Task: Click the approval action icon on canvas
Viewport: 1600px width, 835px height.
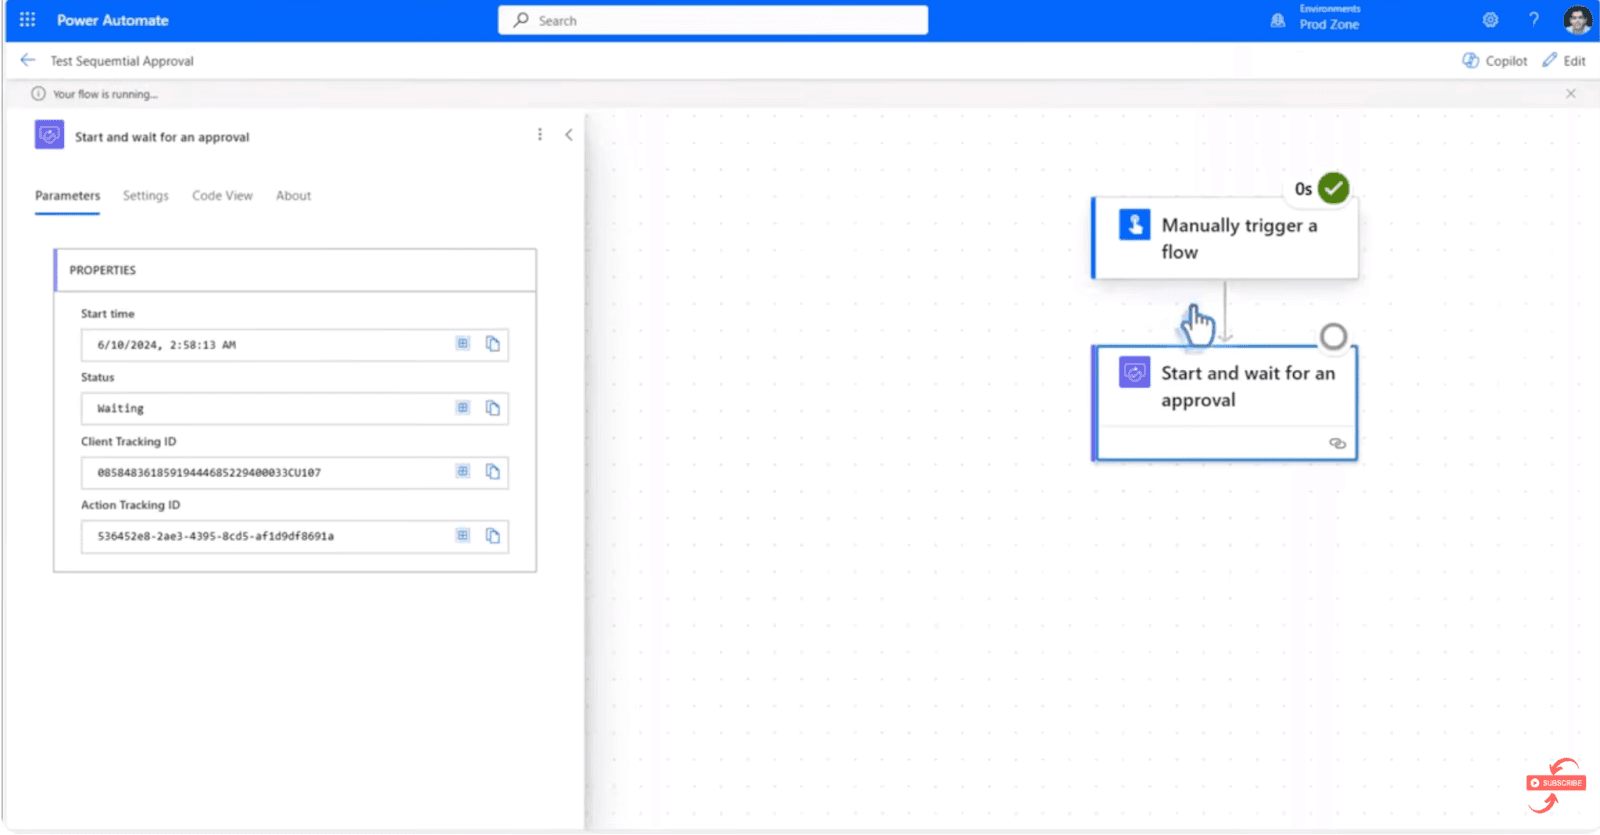Action: tap(1135, 373)
